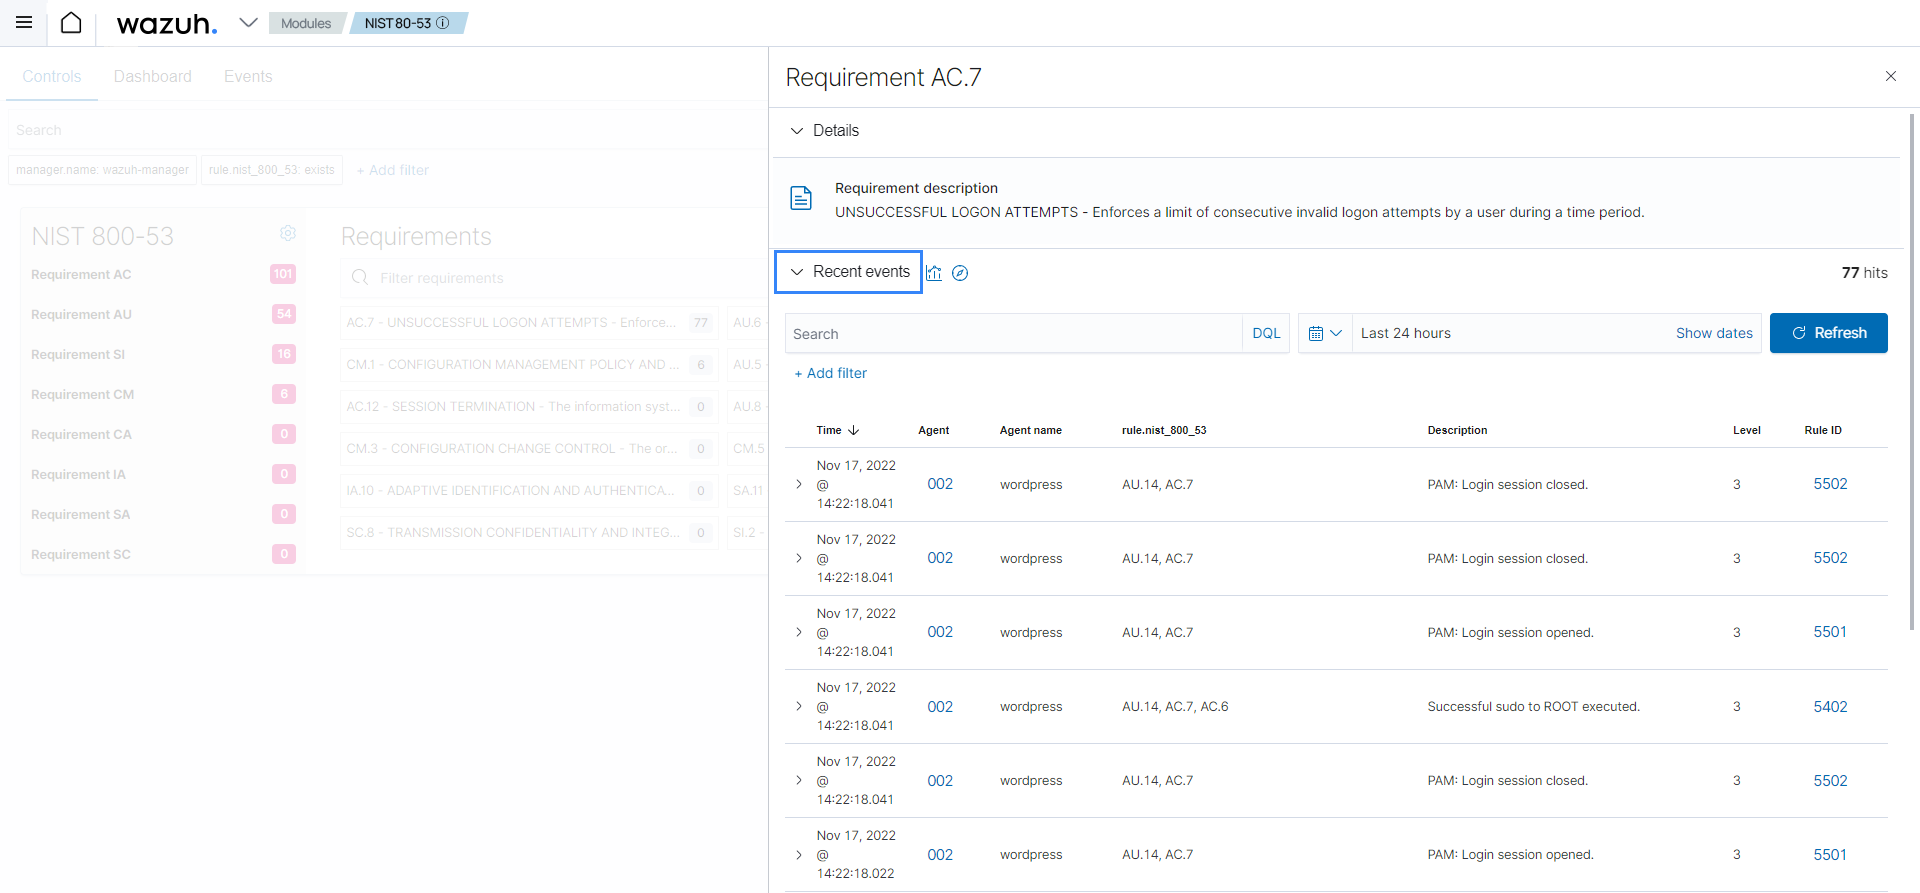Open the calendar quick date menu
Image resolution: width=1920 pixels, height=893 pixels.
pyautogui.click(x=1325, y=333)
